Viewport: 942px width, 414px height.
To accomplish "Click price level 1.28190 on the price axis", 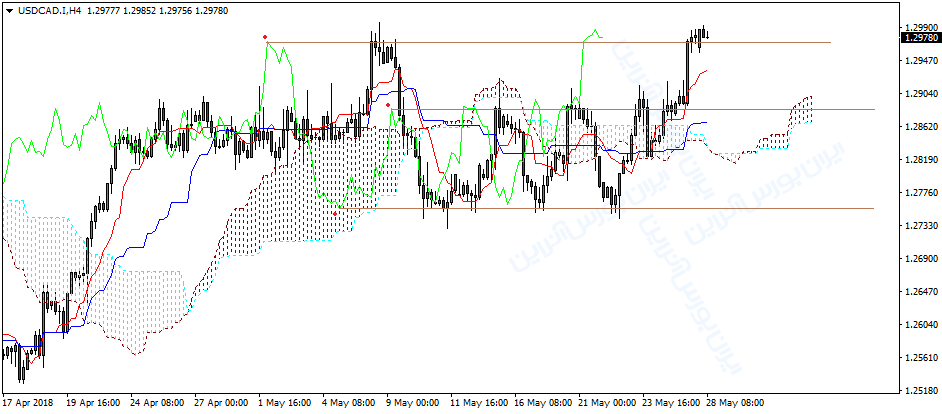I will 921,160.
